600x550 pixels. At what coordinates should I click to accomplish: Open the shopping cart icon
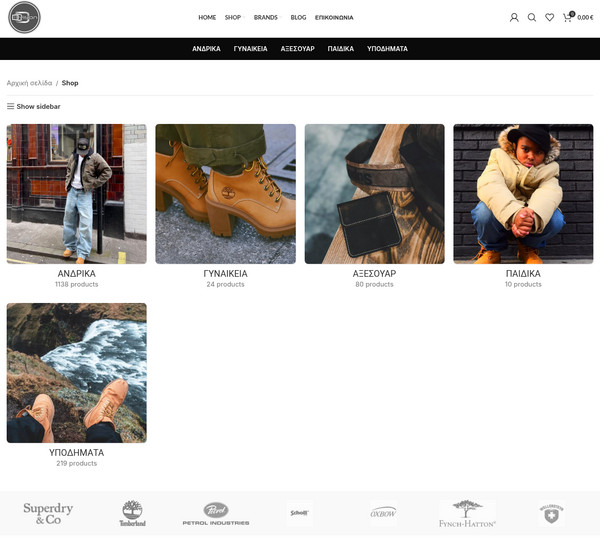567,17
